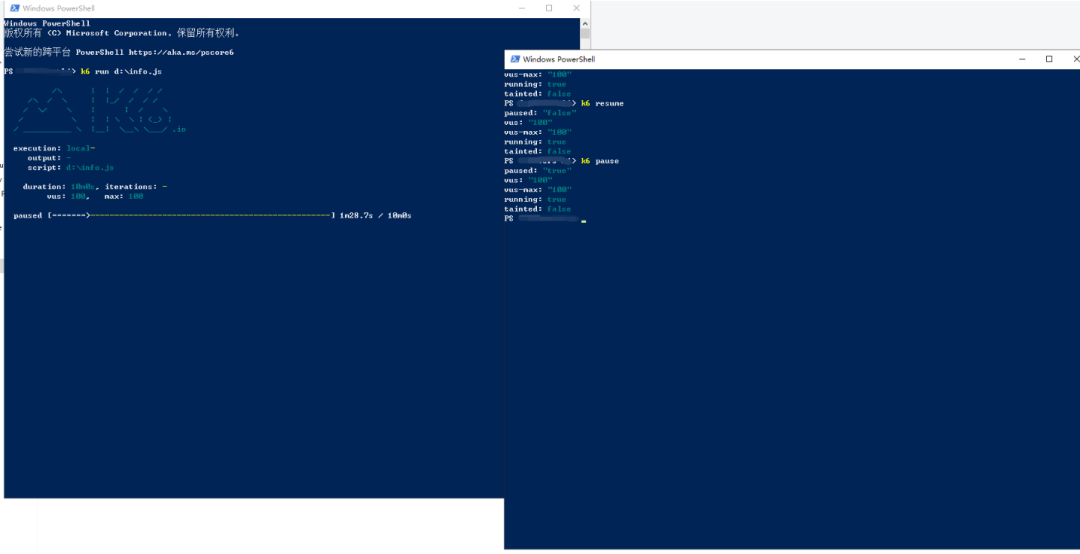Minimize the back PowerShell window
Screen dimensions: 1080x554
click(x=522, y=8)
